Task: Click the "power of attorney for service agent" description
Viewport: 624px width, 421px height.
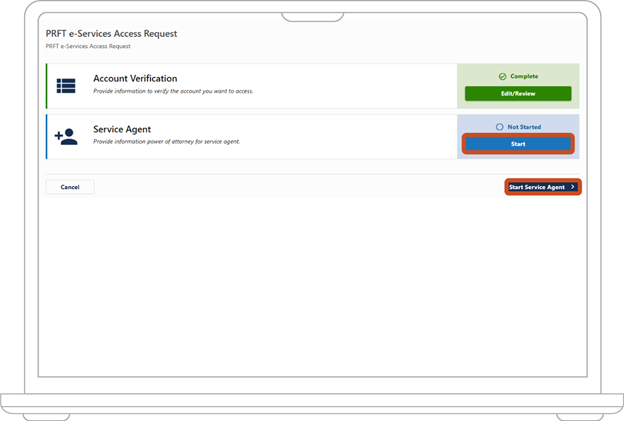Action: pos(167,142)
